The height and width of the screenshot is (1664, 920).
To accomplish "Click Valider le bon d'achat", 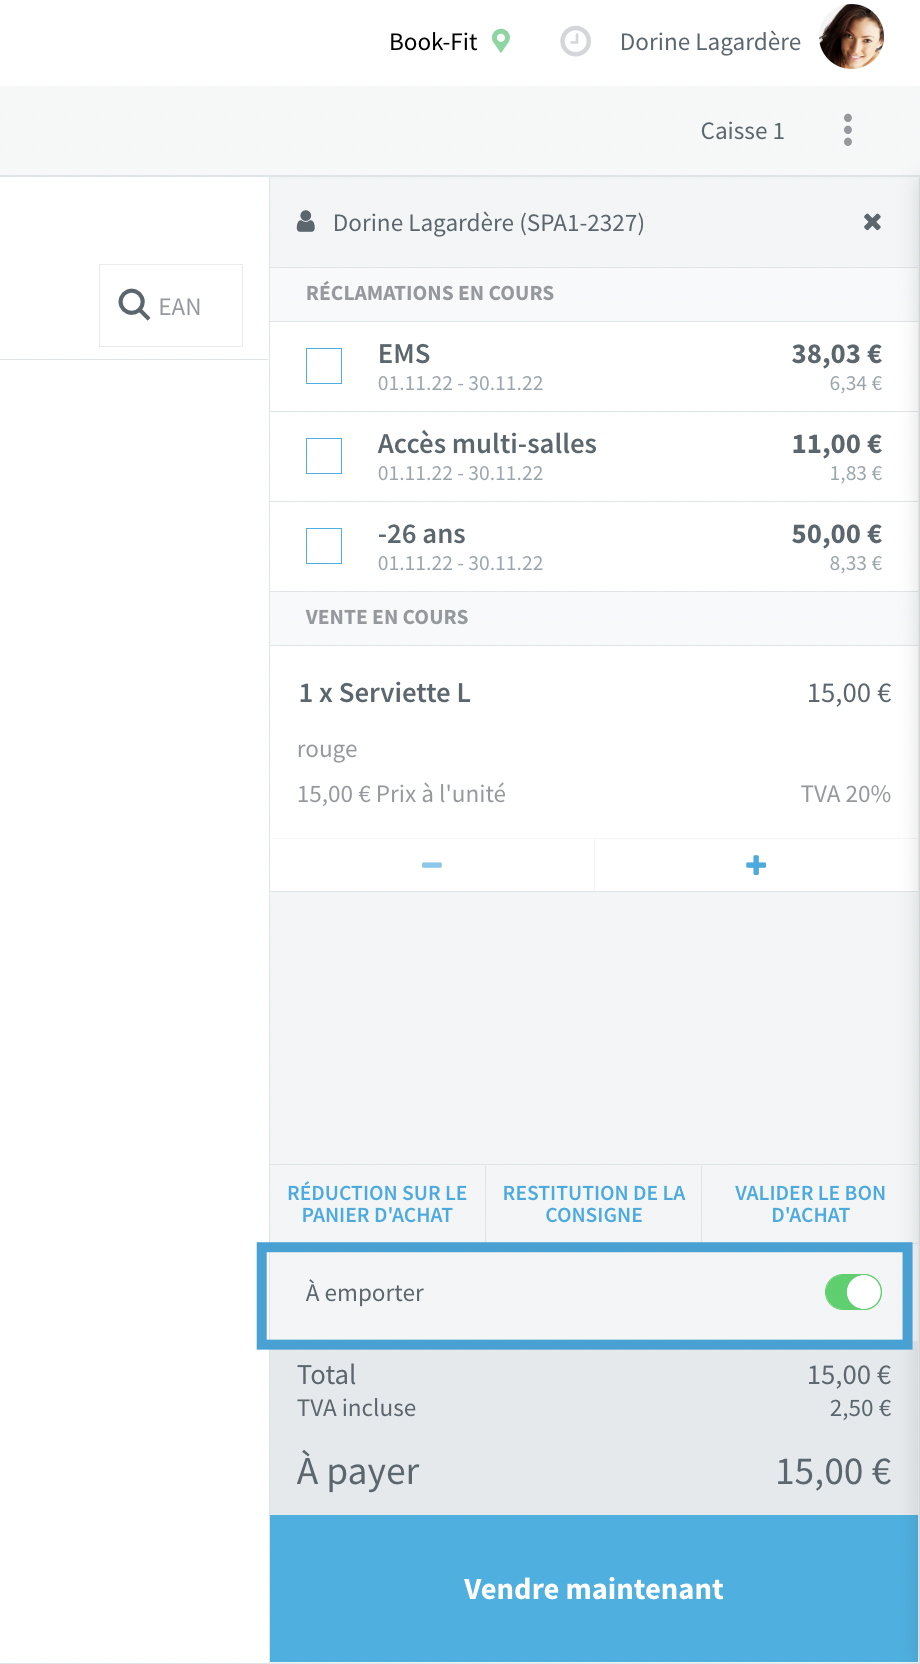I will (810, 1204).
